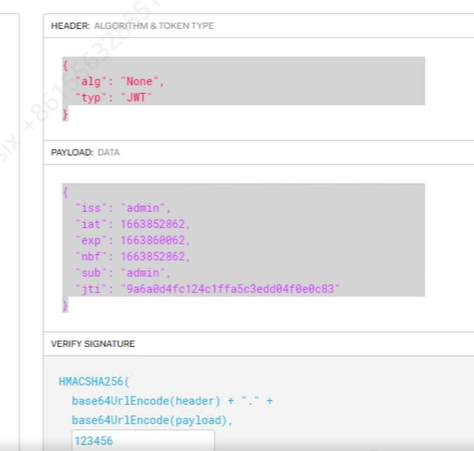Click the PAYLOAD: DATA section label
Screen dimensions: 474x451
click(x=85, y=152)
